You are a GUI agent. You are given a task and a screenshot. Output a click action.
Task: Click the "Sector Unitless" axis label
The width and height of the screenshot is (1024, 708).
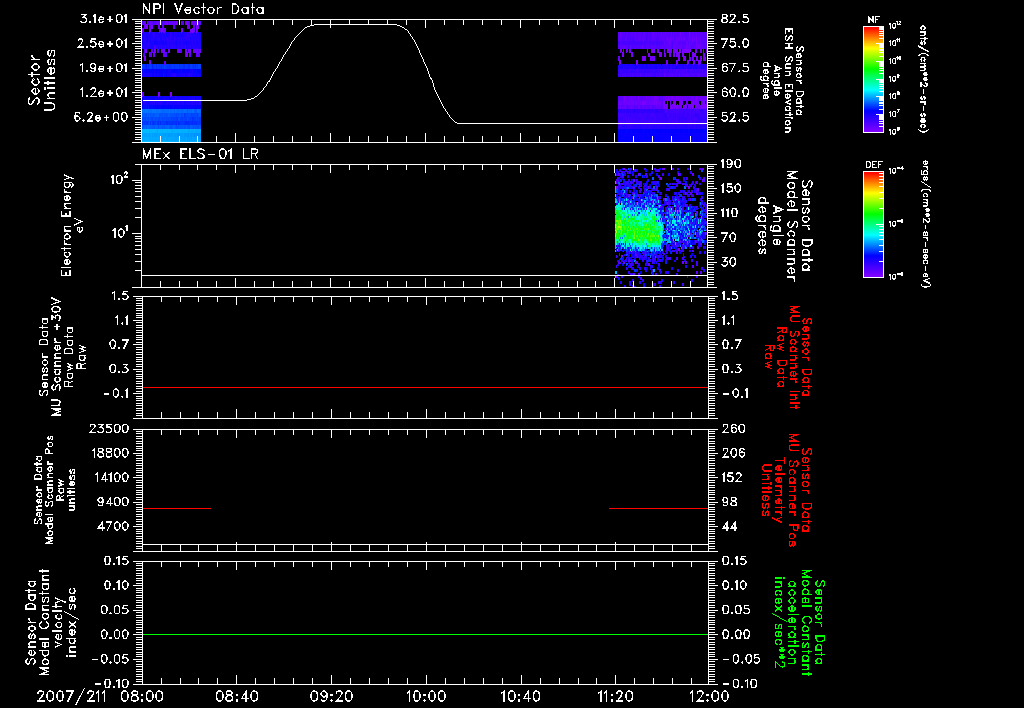pyautogui.click(x=42, y=80)
